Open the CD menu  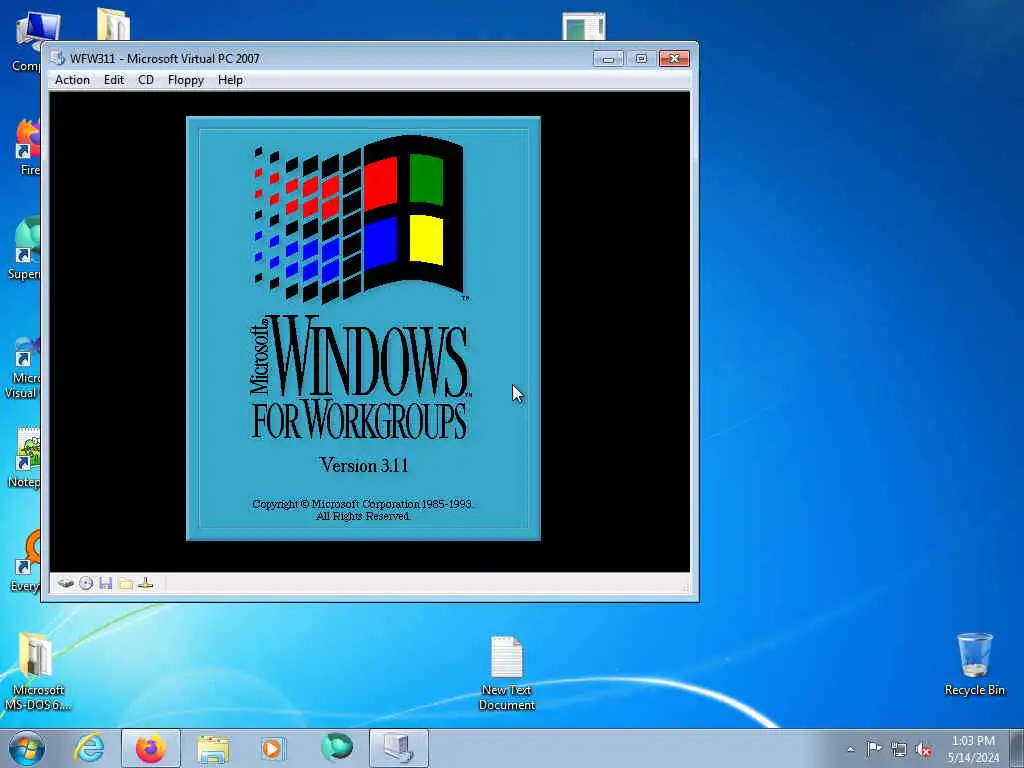pyautogui.click(x=146, y=80)
